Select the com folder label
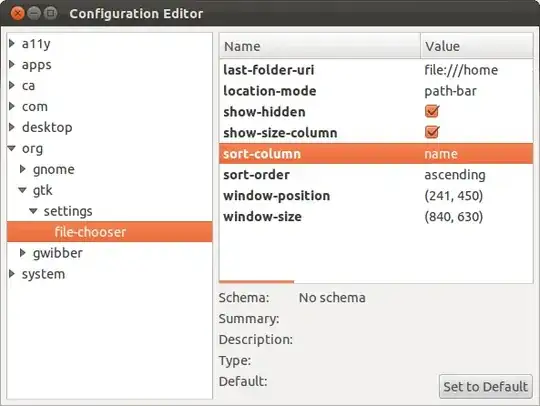 click(x=35, y=107)
